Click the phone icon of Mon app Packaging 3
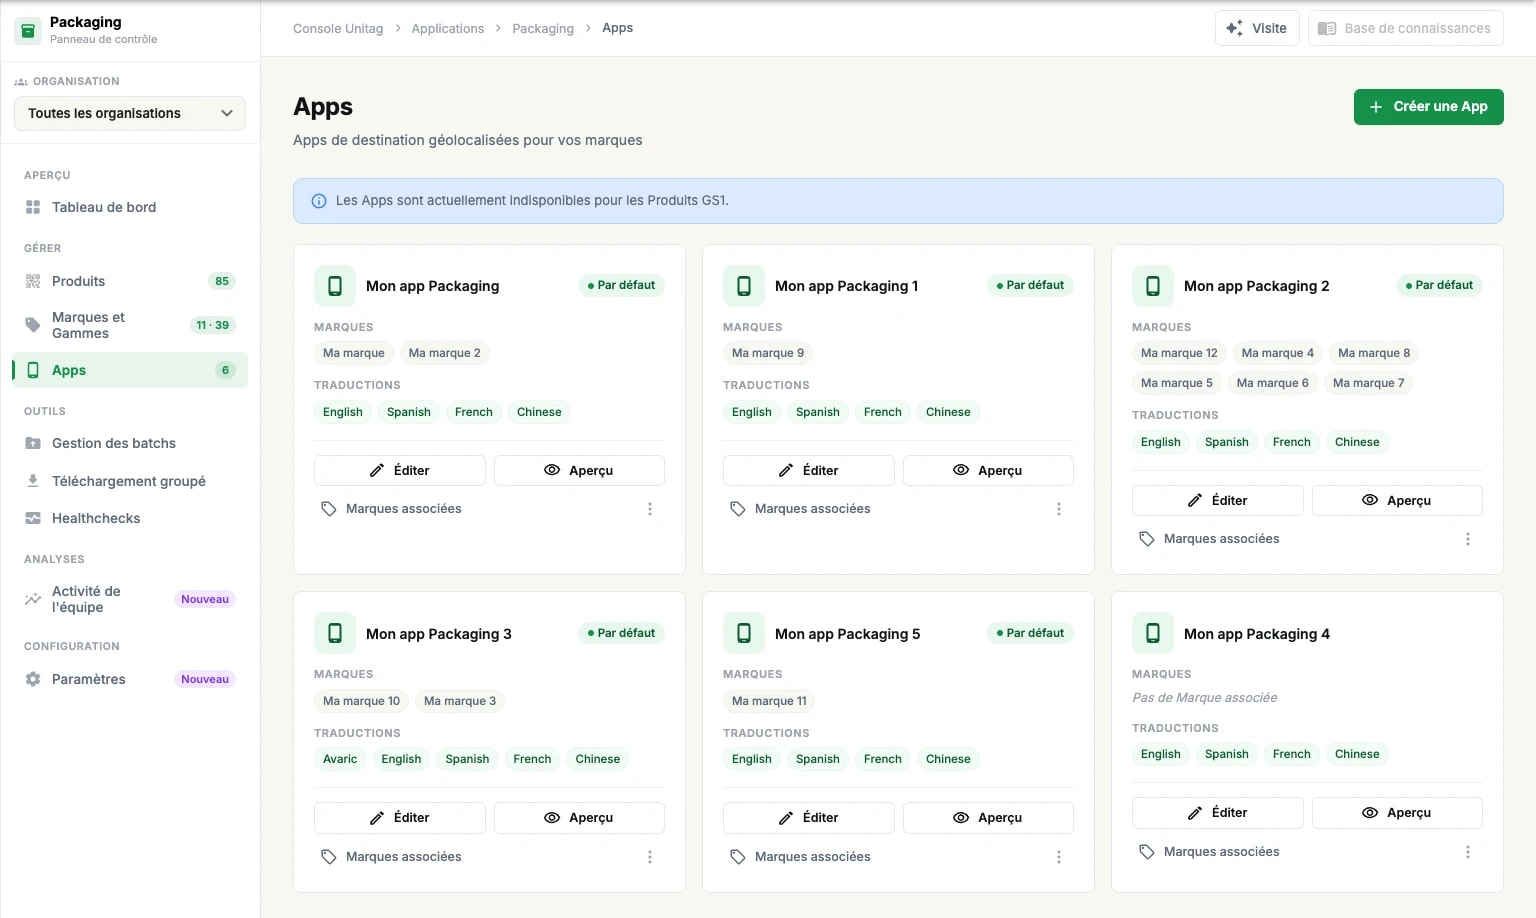1536x918 pixels. 335,633
